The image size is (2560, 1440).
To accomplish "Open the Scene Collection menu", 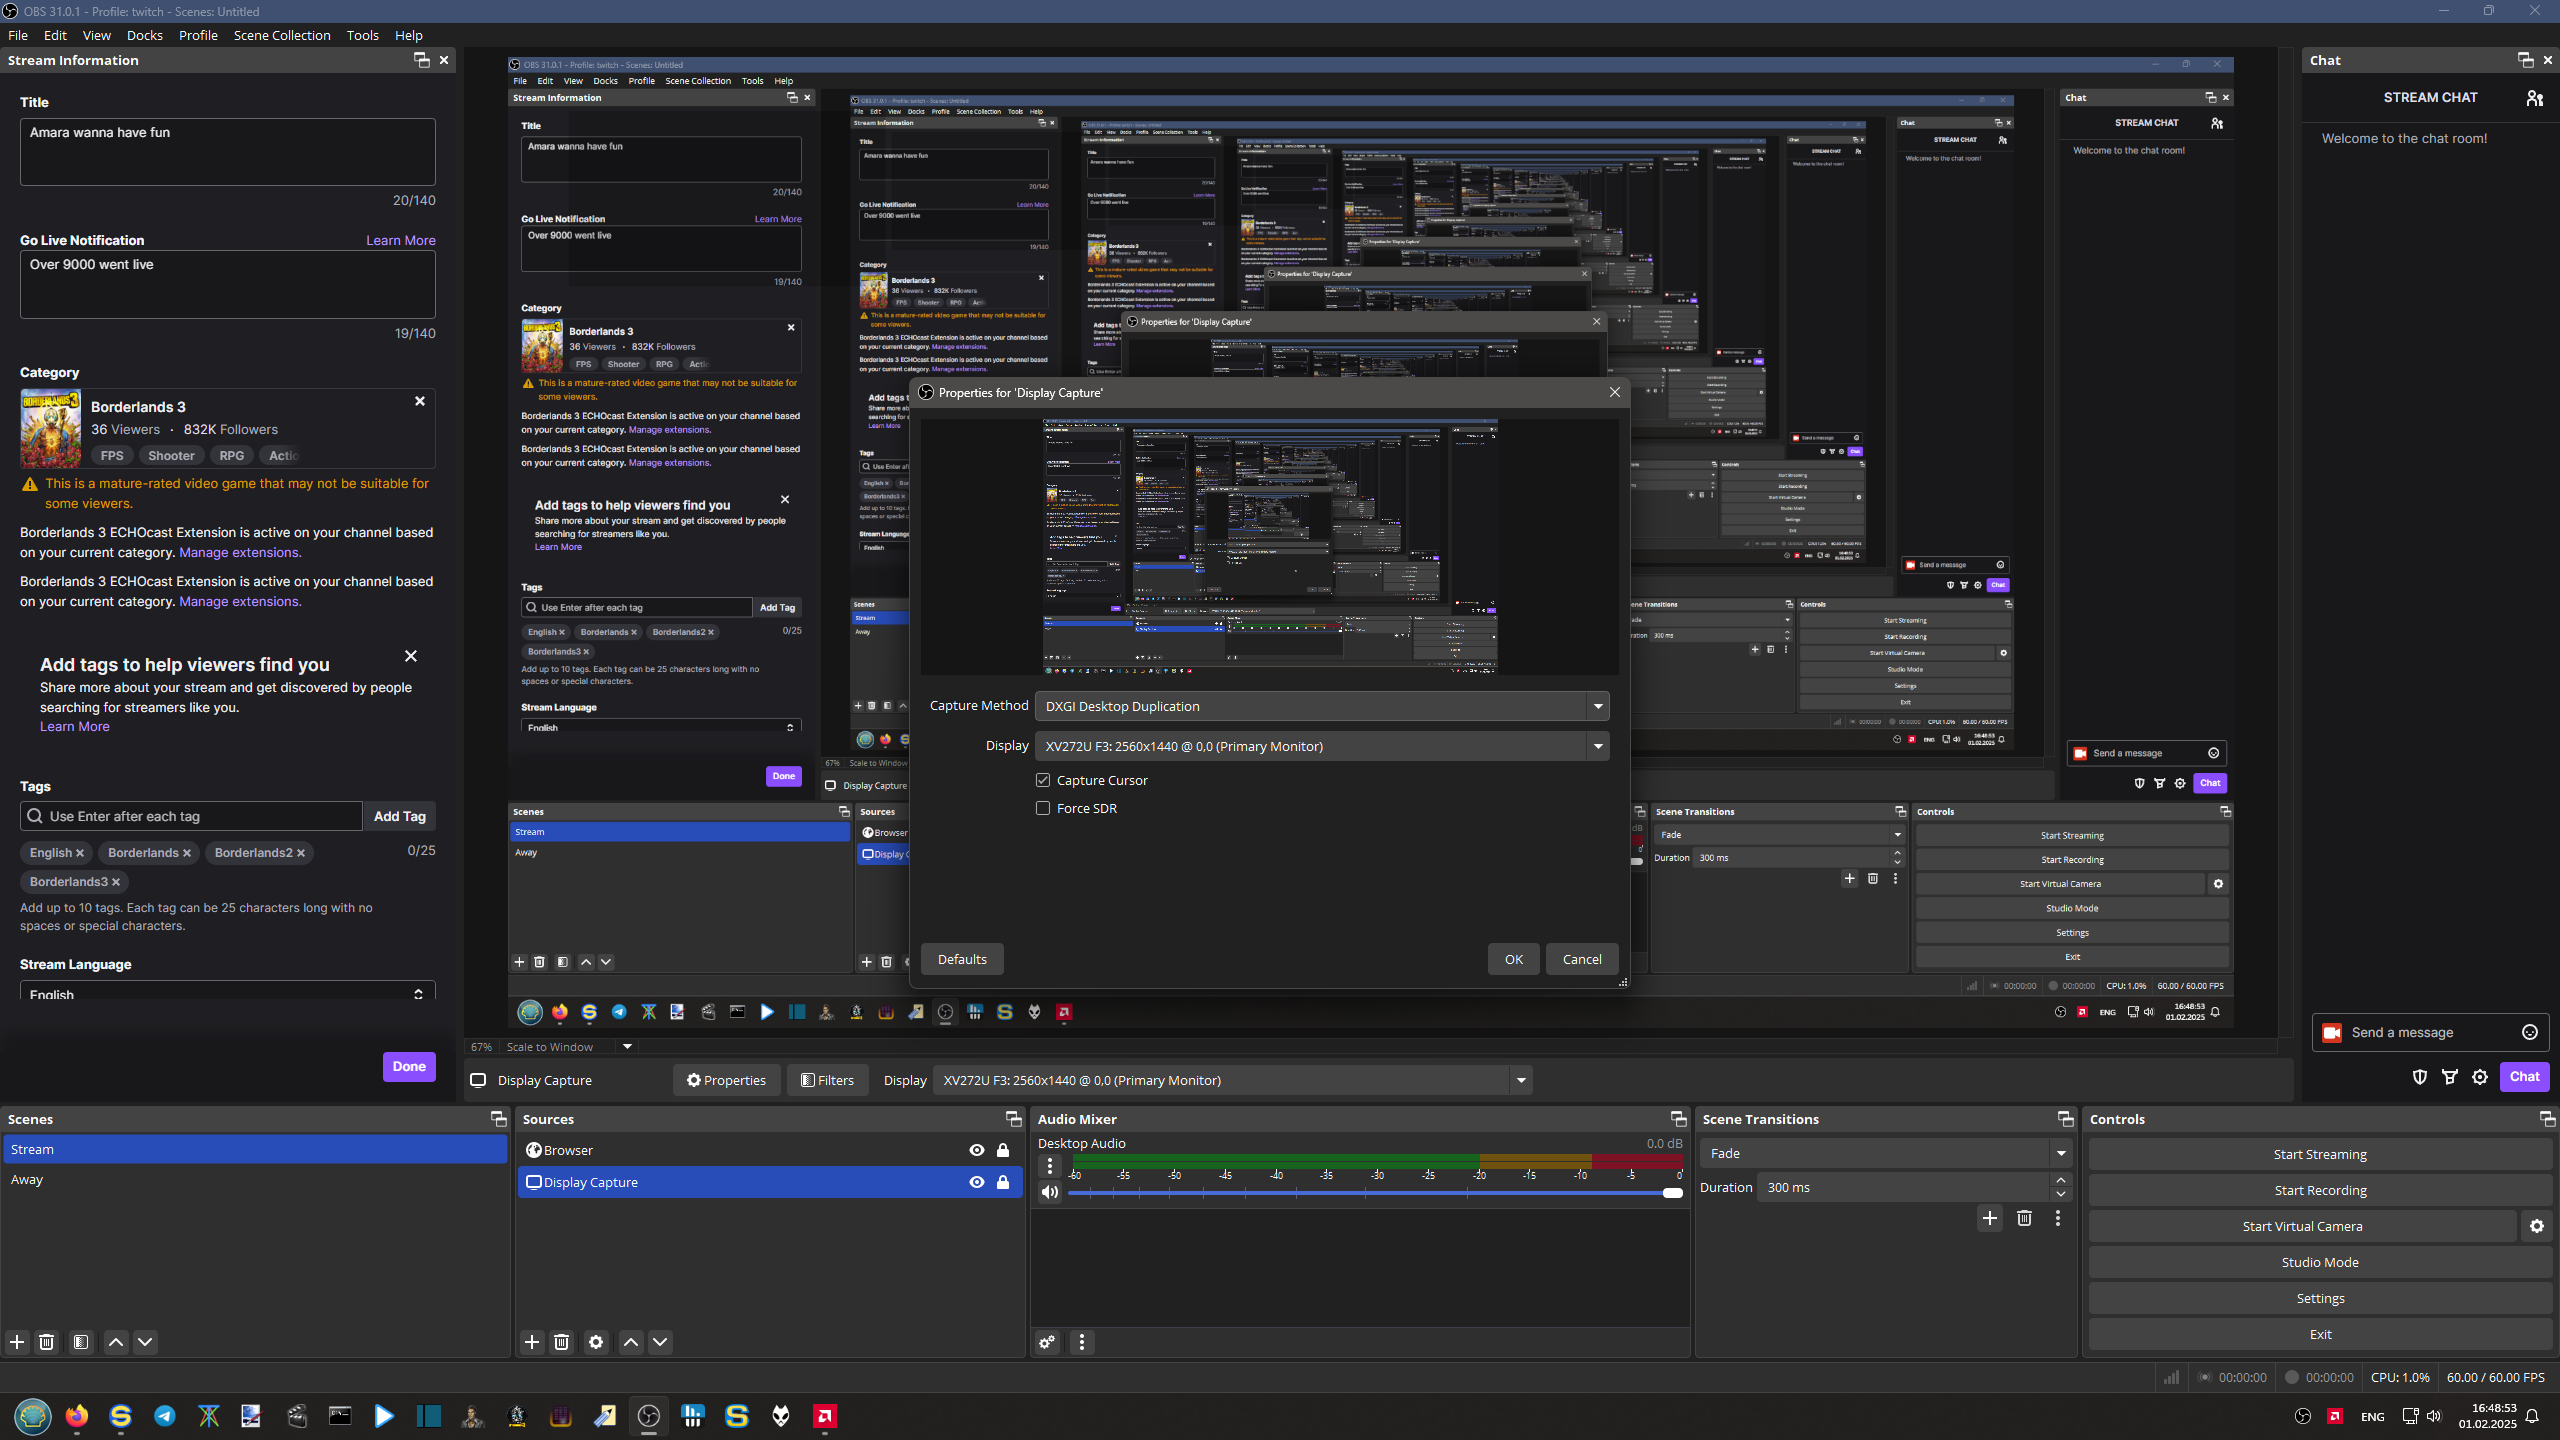I will point(281,35).
